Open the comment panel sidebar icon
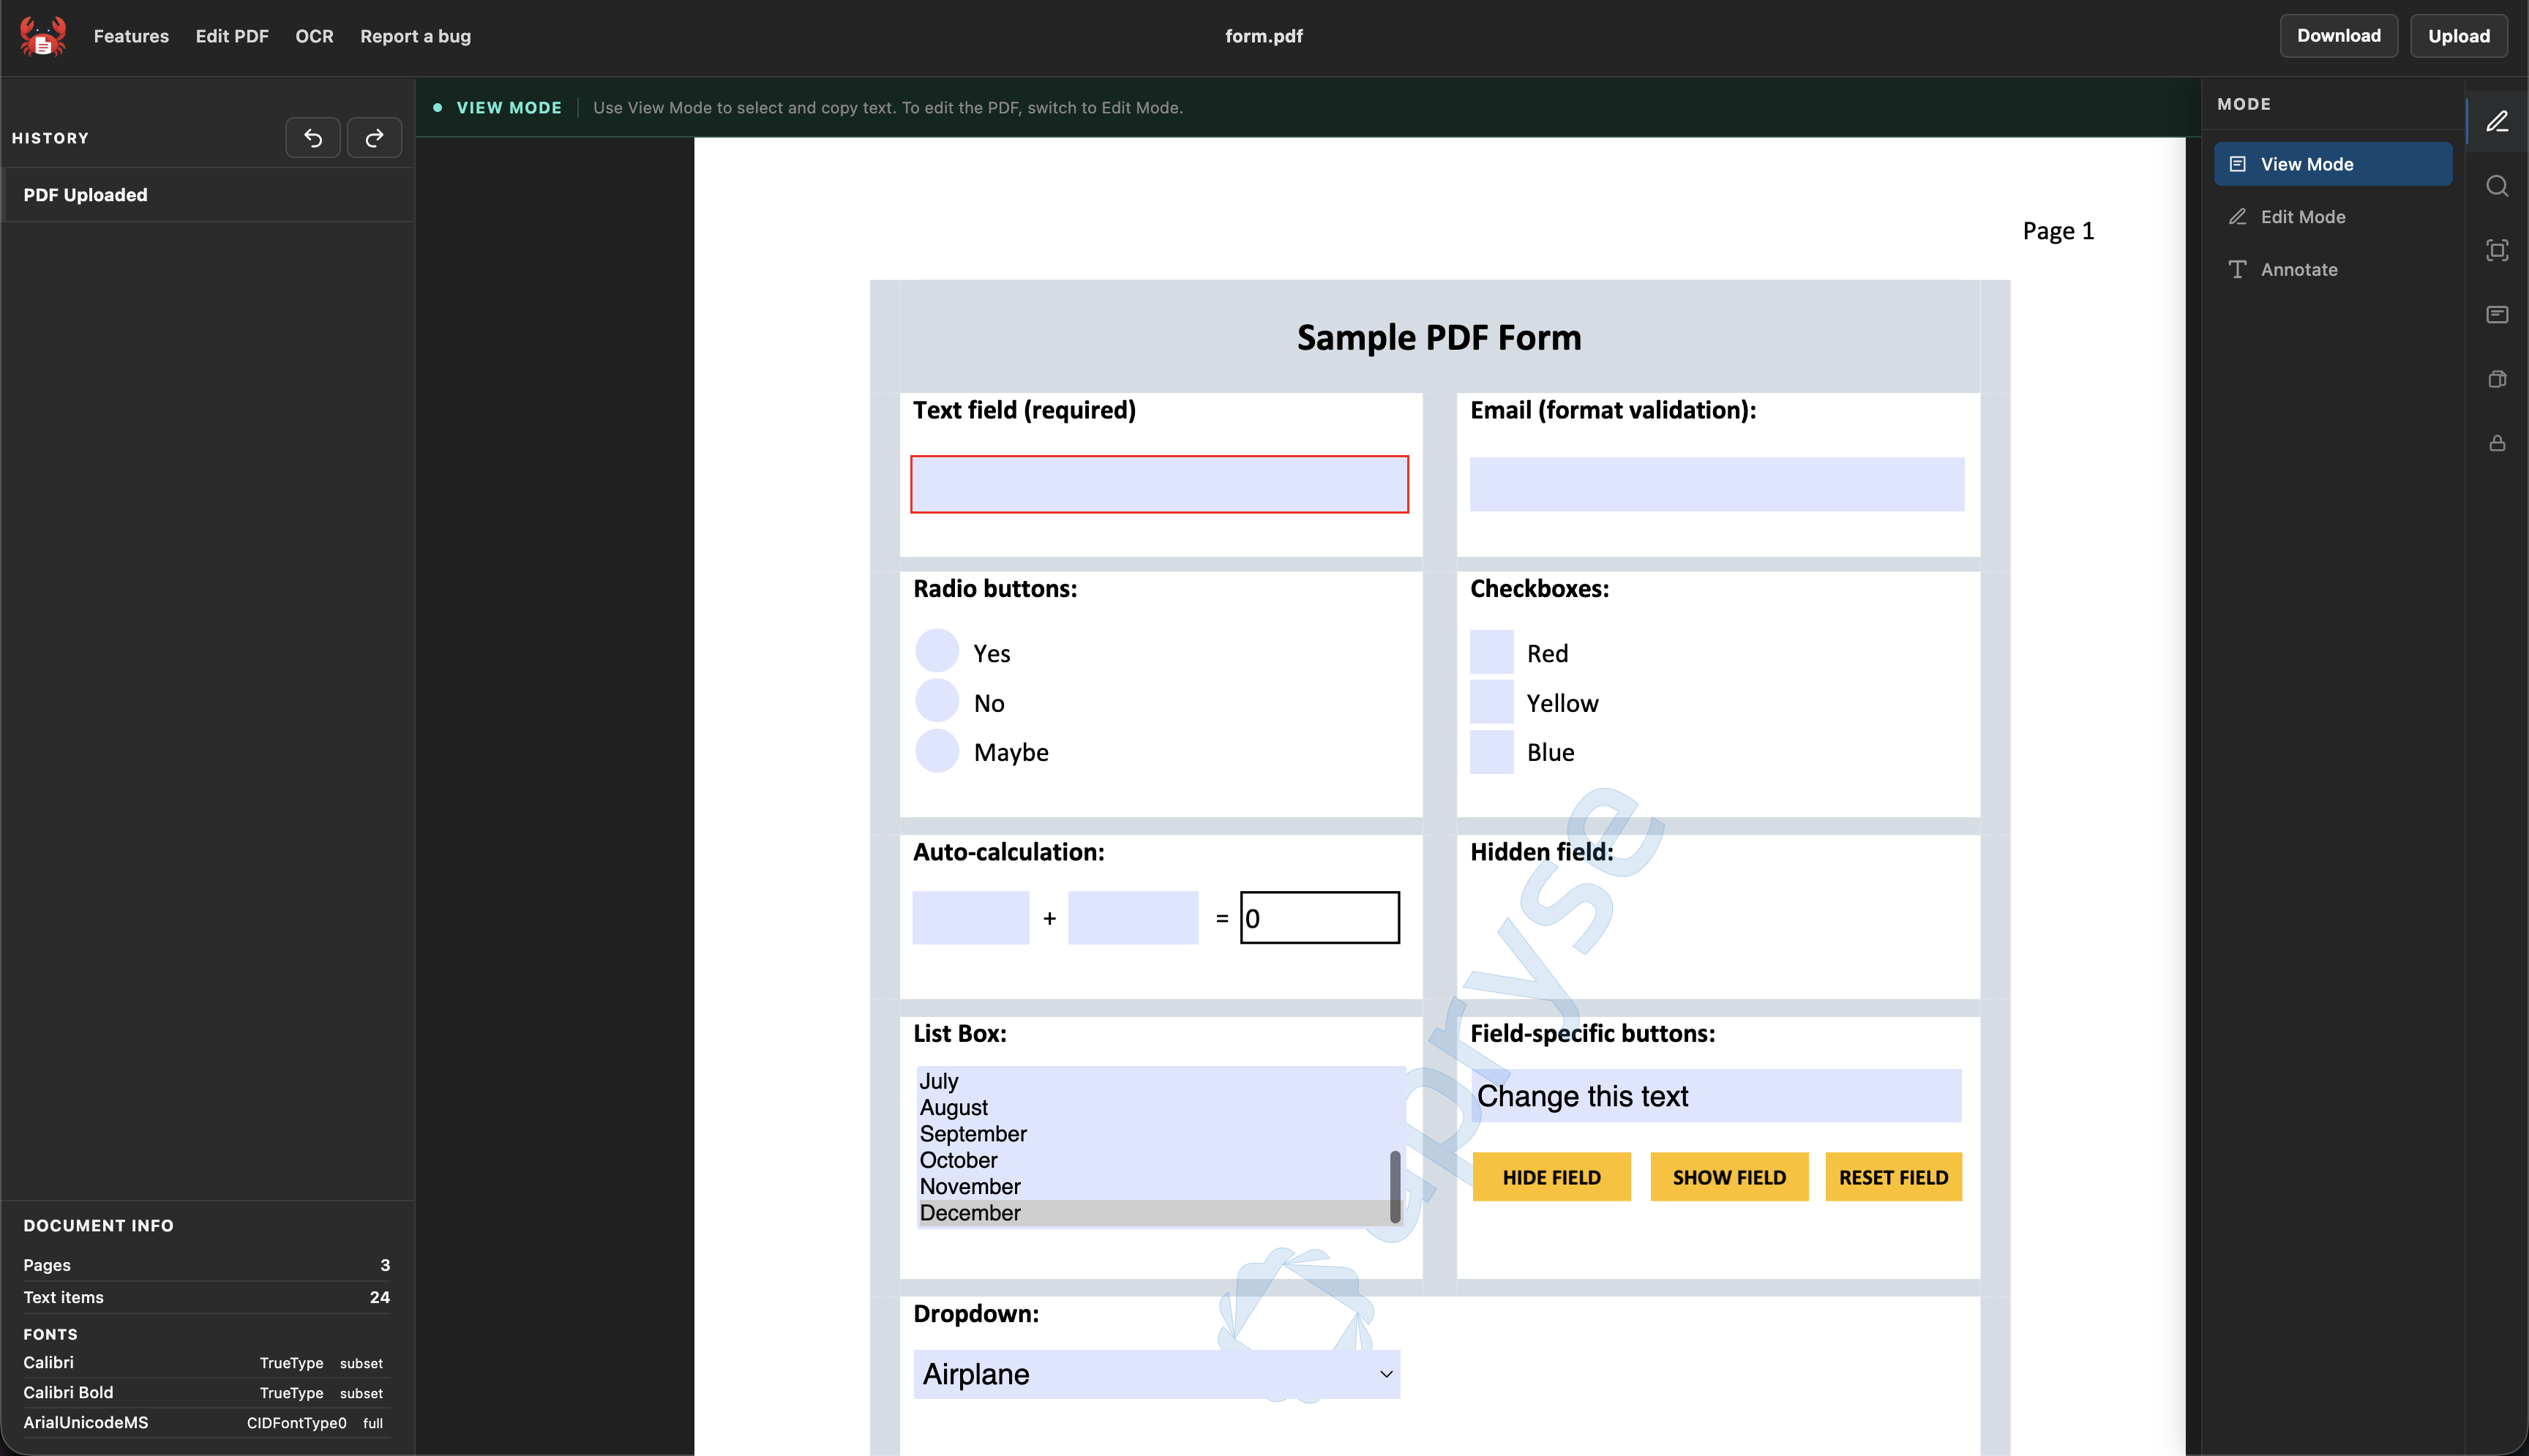 [x=2497, y=315]
